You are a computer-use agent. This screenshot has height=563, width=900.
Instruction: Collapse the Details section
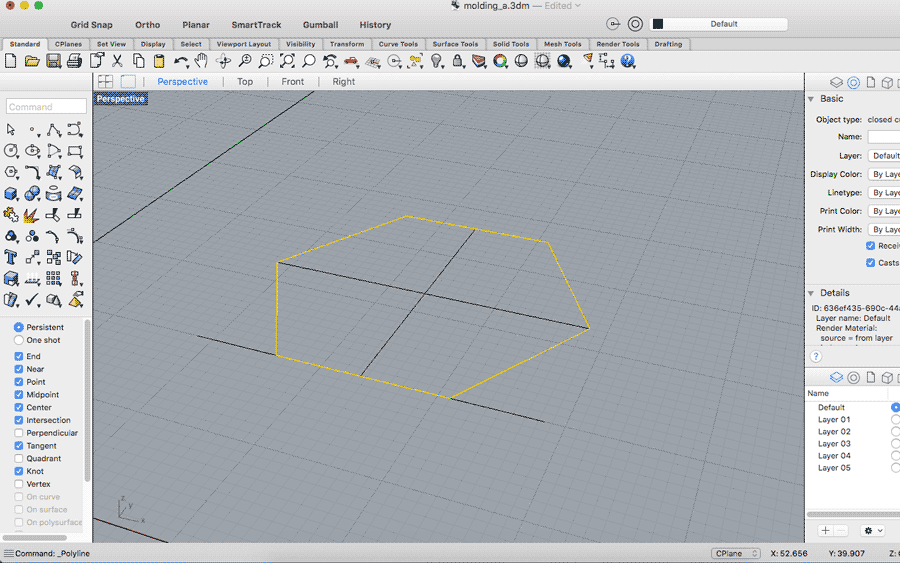tap(811, 293)
